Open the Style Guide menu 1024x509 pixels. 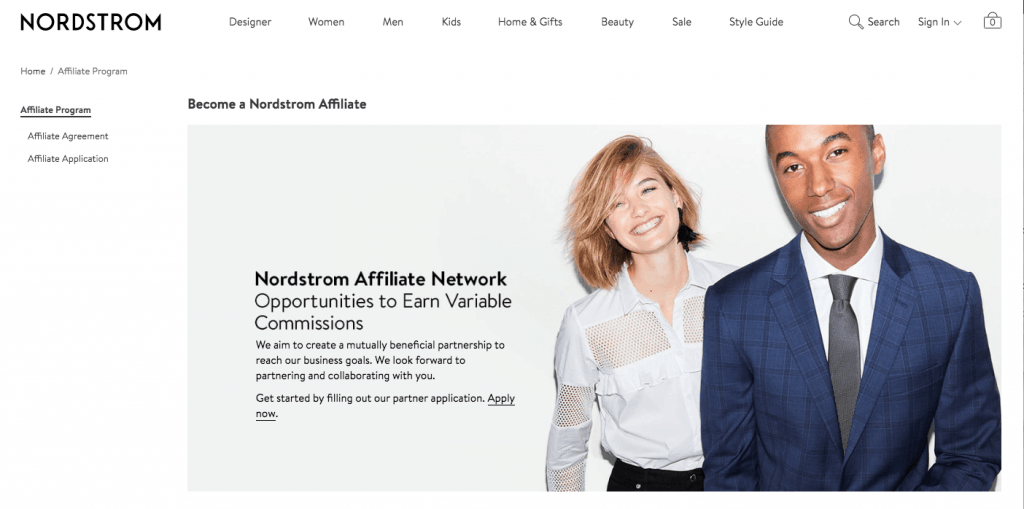point(756,22)
